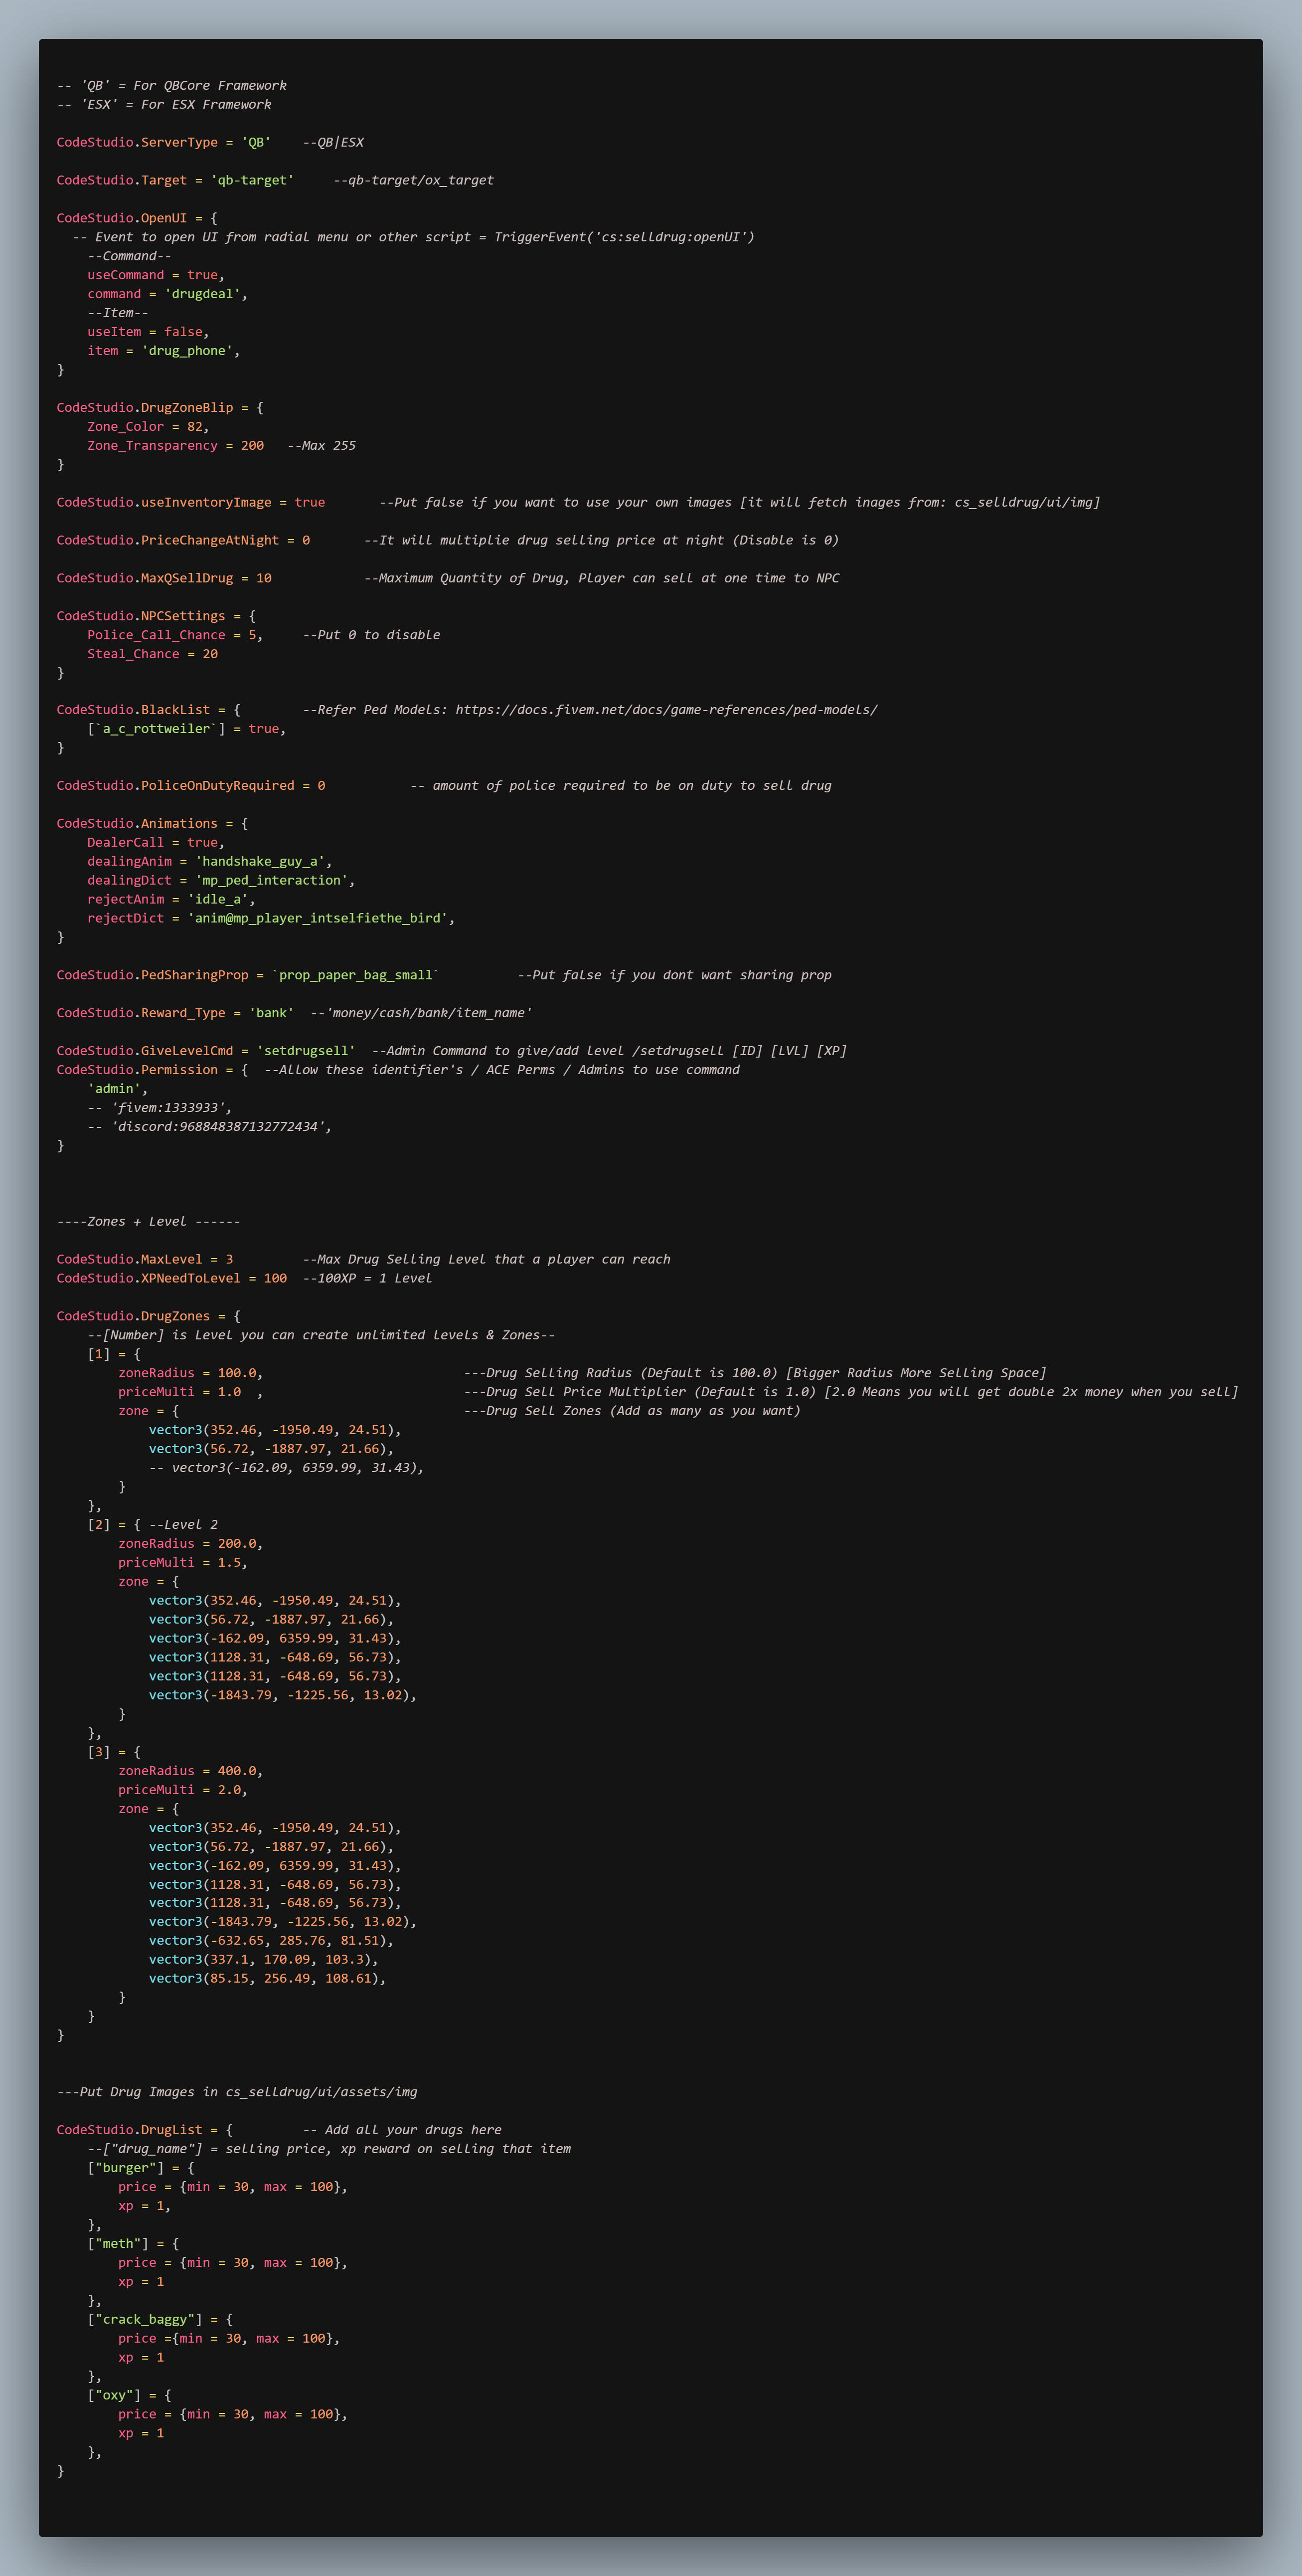Screen dimensions: 1302x2576
Task: Click the useItem false value
Action: tap(183, 332)
